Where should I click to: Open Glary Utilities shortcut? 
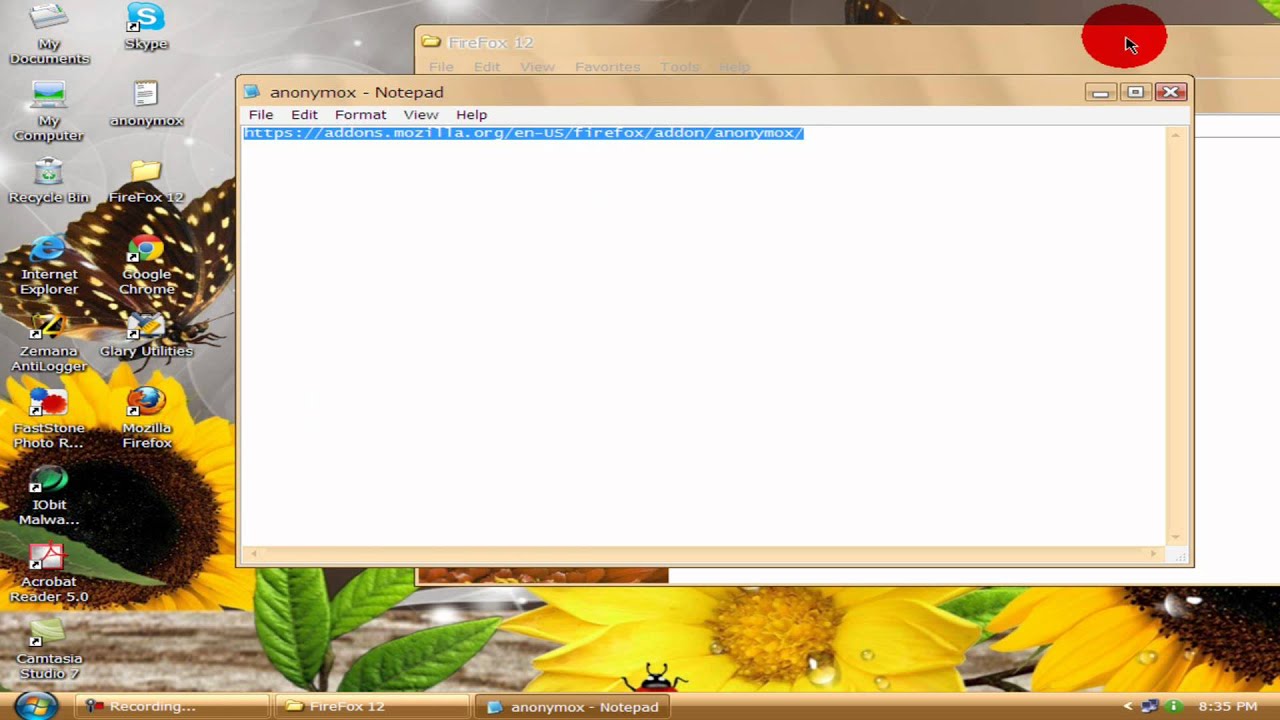tap(146, 335)
